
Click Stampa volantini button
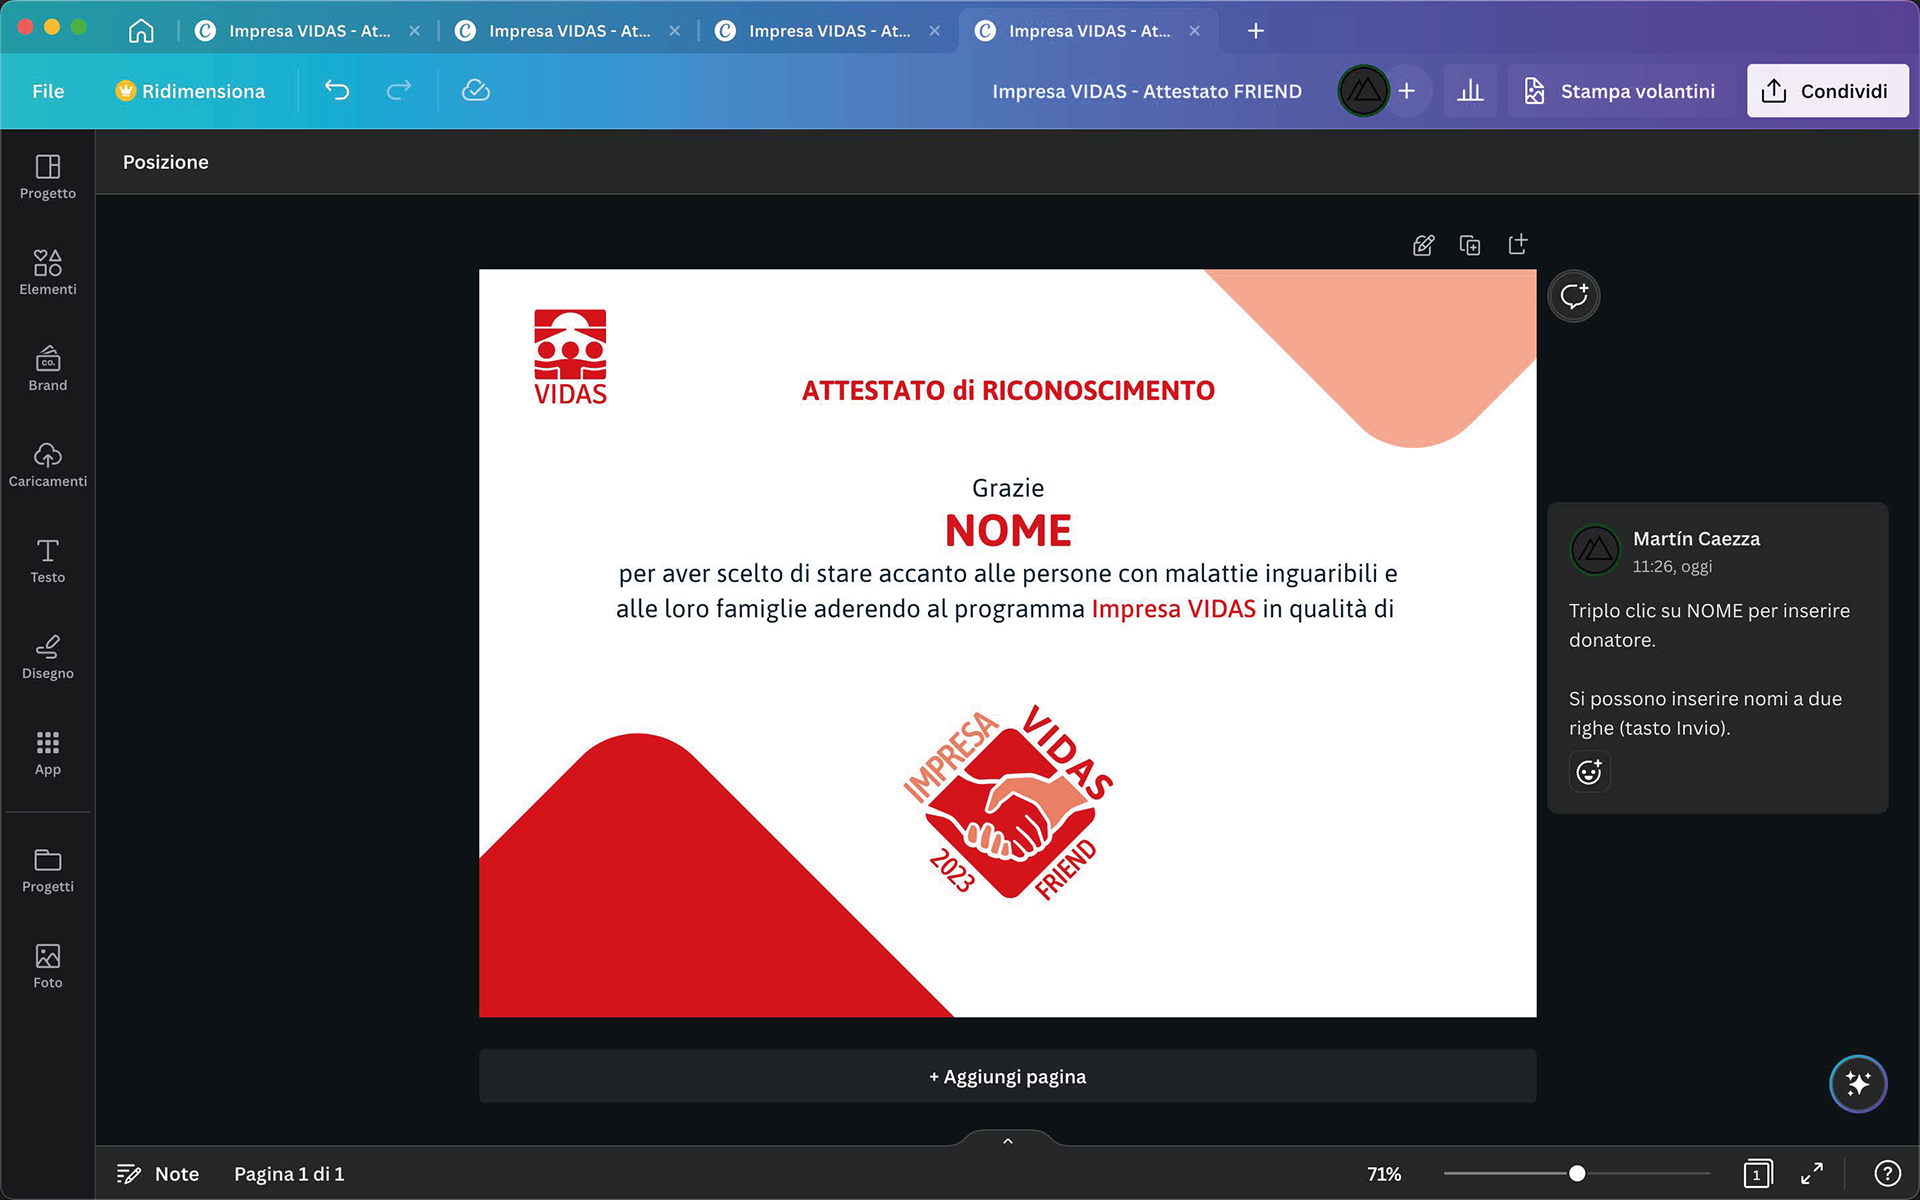click(1620, 91)
